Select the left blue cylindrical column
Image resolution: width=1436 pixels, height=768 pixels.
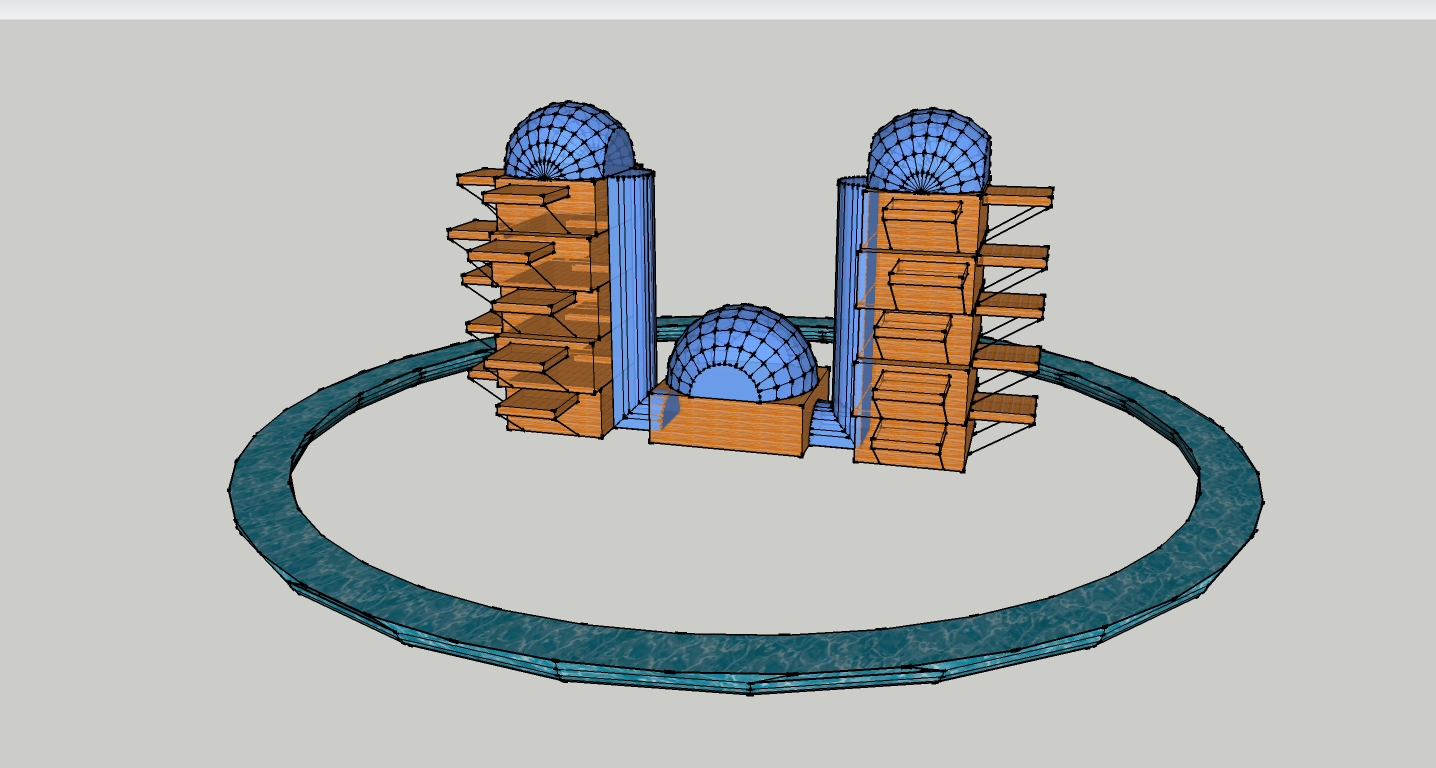click(x=632, y=290)
